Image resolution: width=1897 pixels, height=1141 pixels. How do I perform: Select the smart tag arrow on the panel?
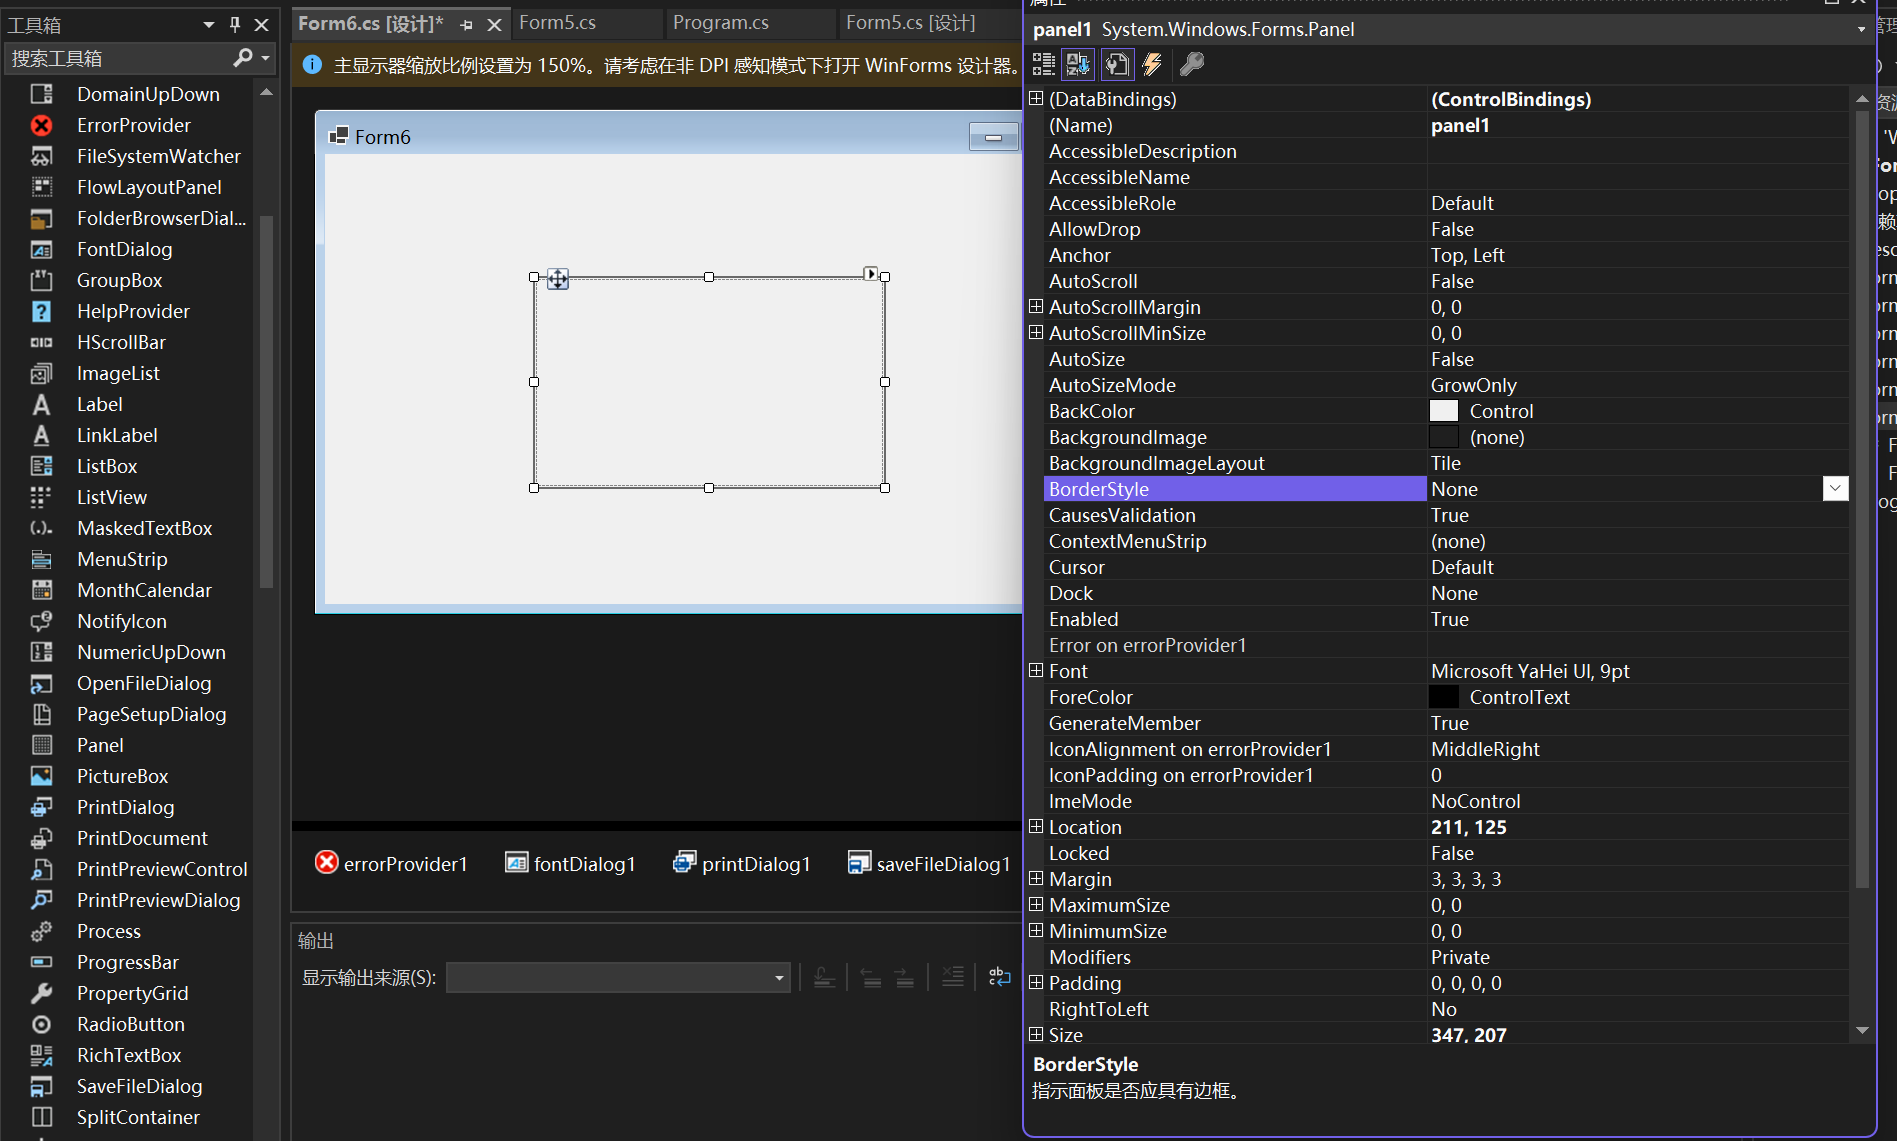pyautogui.click(x=870, y=272)
